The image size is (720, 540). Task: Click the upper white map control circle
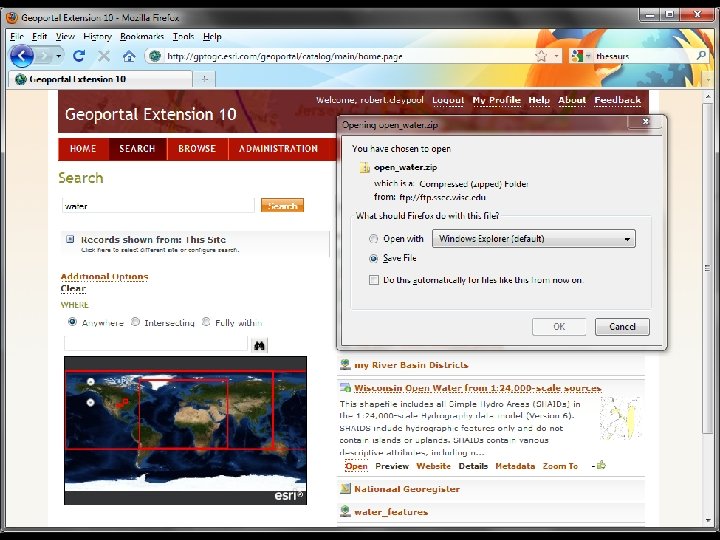(x=90, y=382)
